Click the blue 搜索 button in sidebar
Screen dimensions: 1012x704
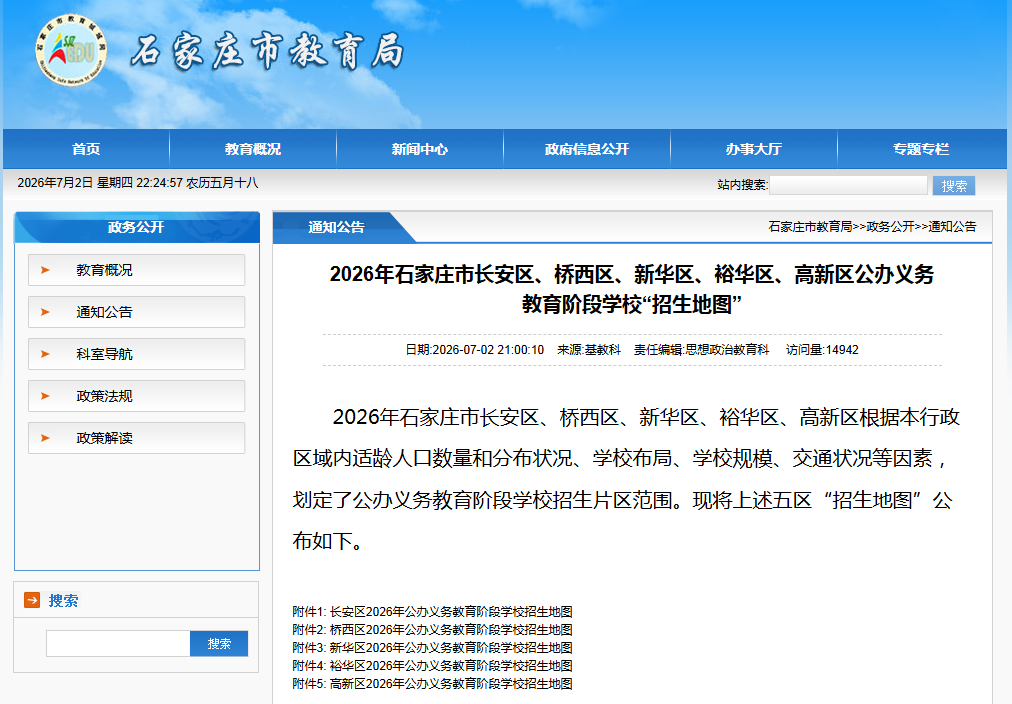219,643
